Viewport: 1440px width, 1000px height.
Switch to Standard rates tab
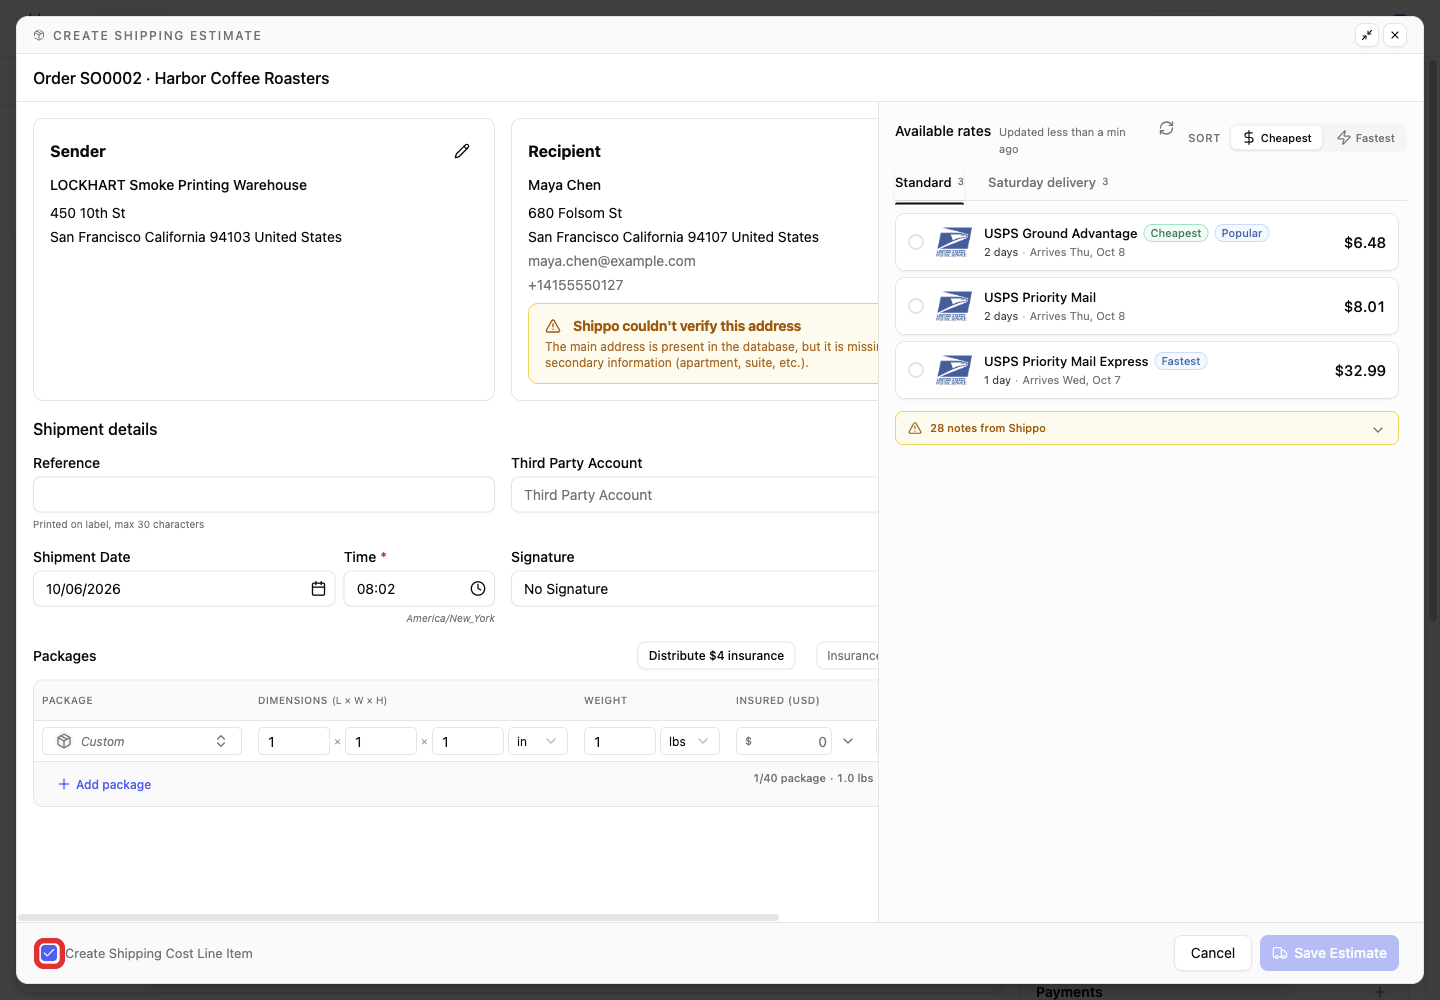(x=929, y=182)
